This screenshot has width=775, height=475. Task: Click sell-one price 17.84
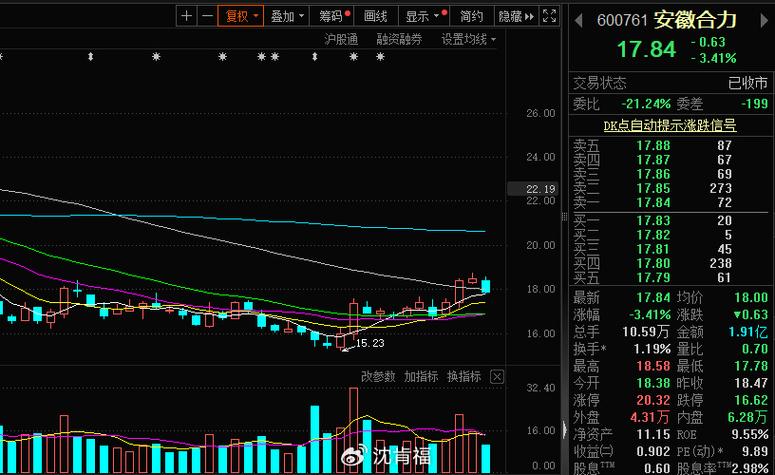click(653, 203)
